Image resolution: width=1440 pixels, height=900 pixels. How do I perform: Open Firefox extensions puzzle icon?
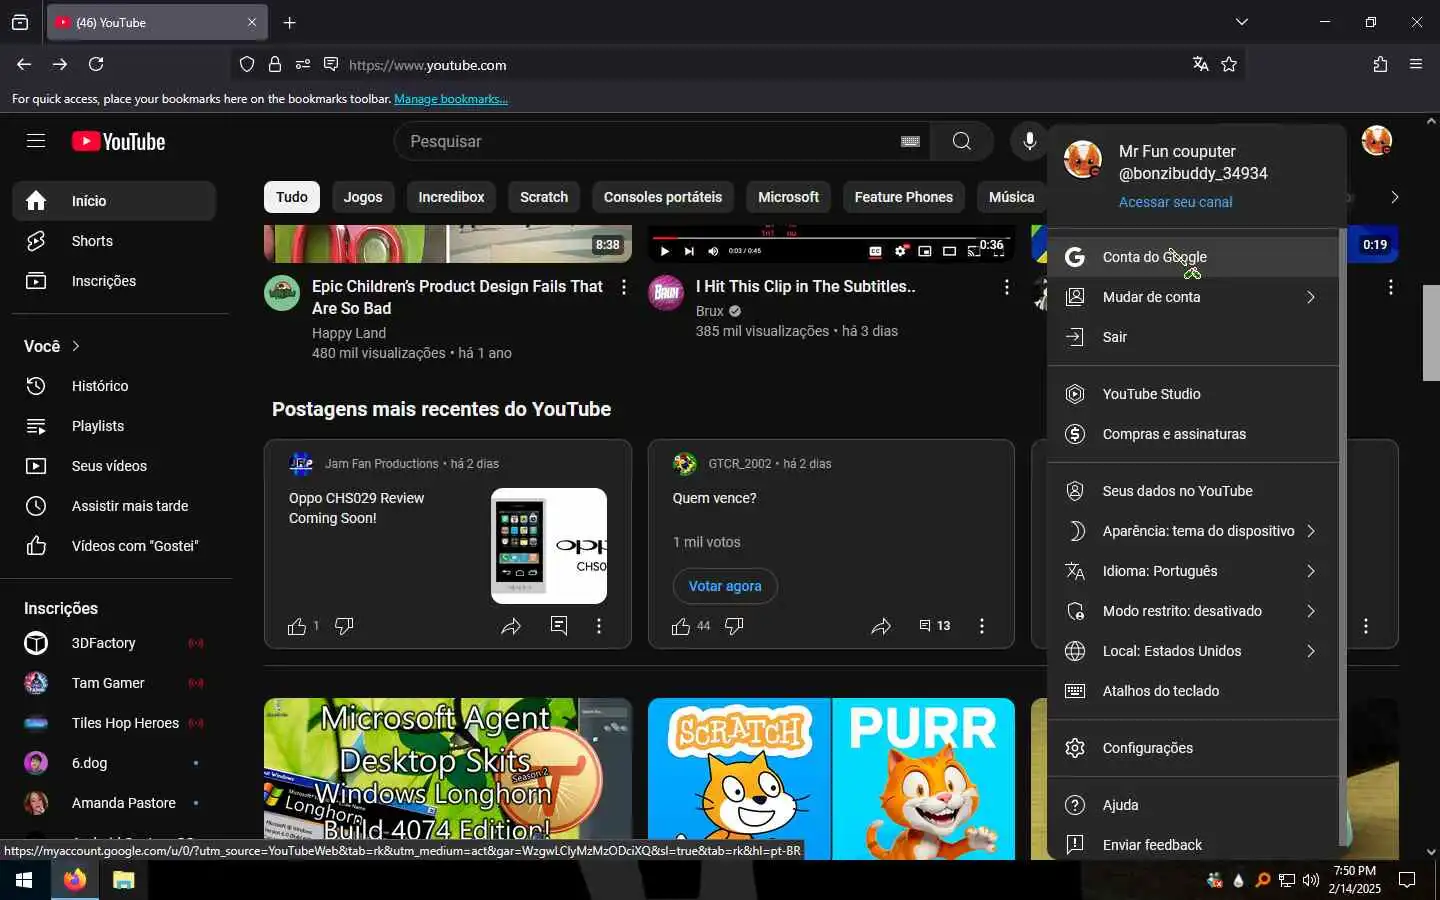(x=1380, y=64)
